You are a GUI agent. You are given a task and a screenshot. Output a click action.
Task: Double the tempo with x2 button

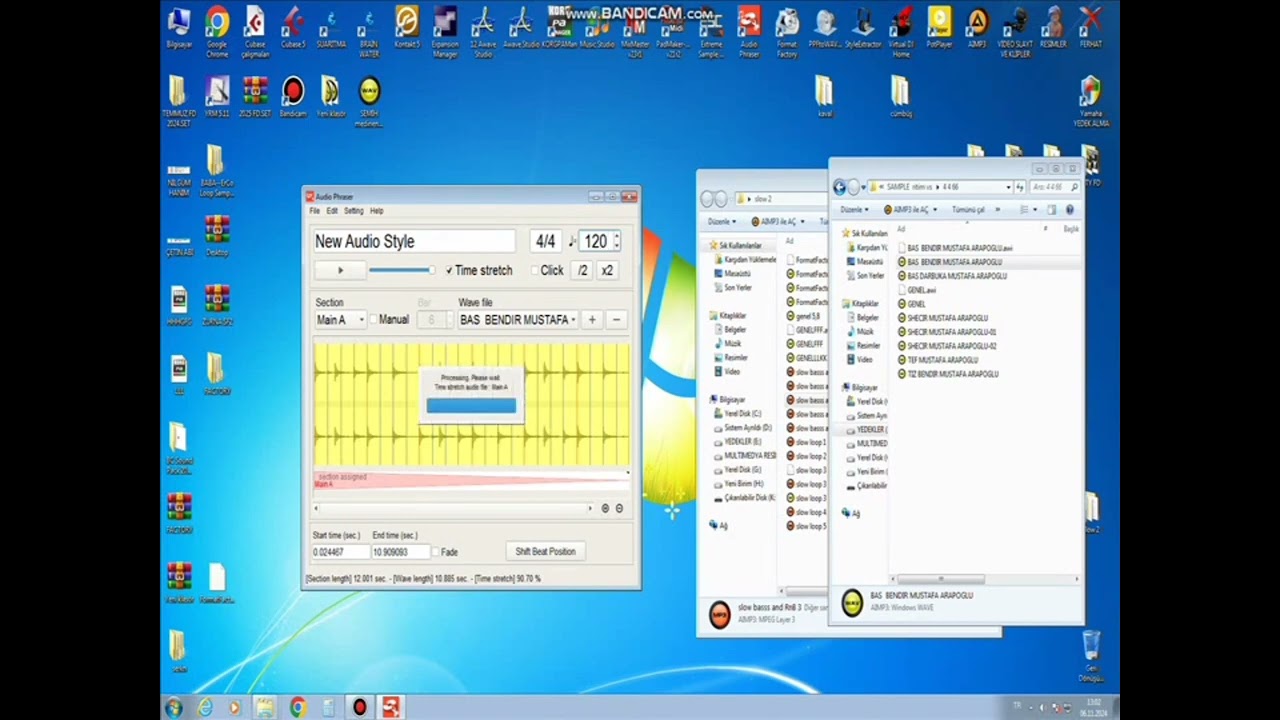[x=607, y=270]
